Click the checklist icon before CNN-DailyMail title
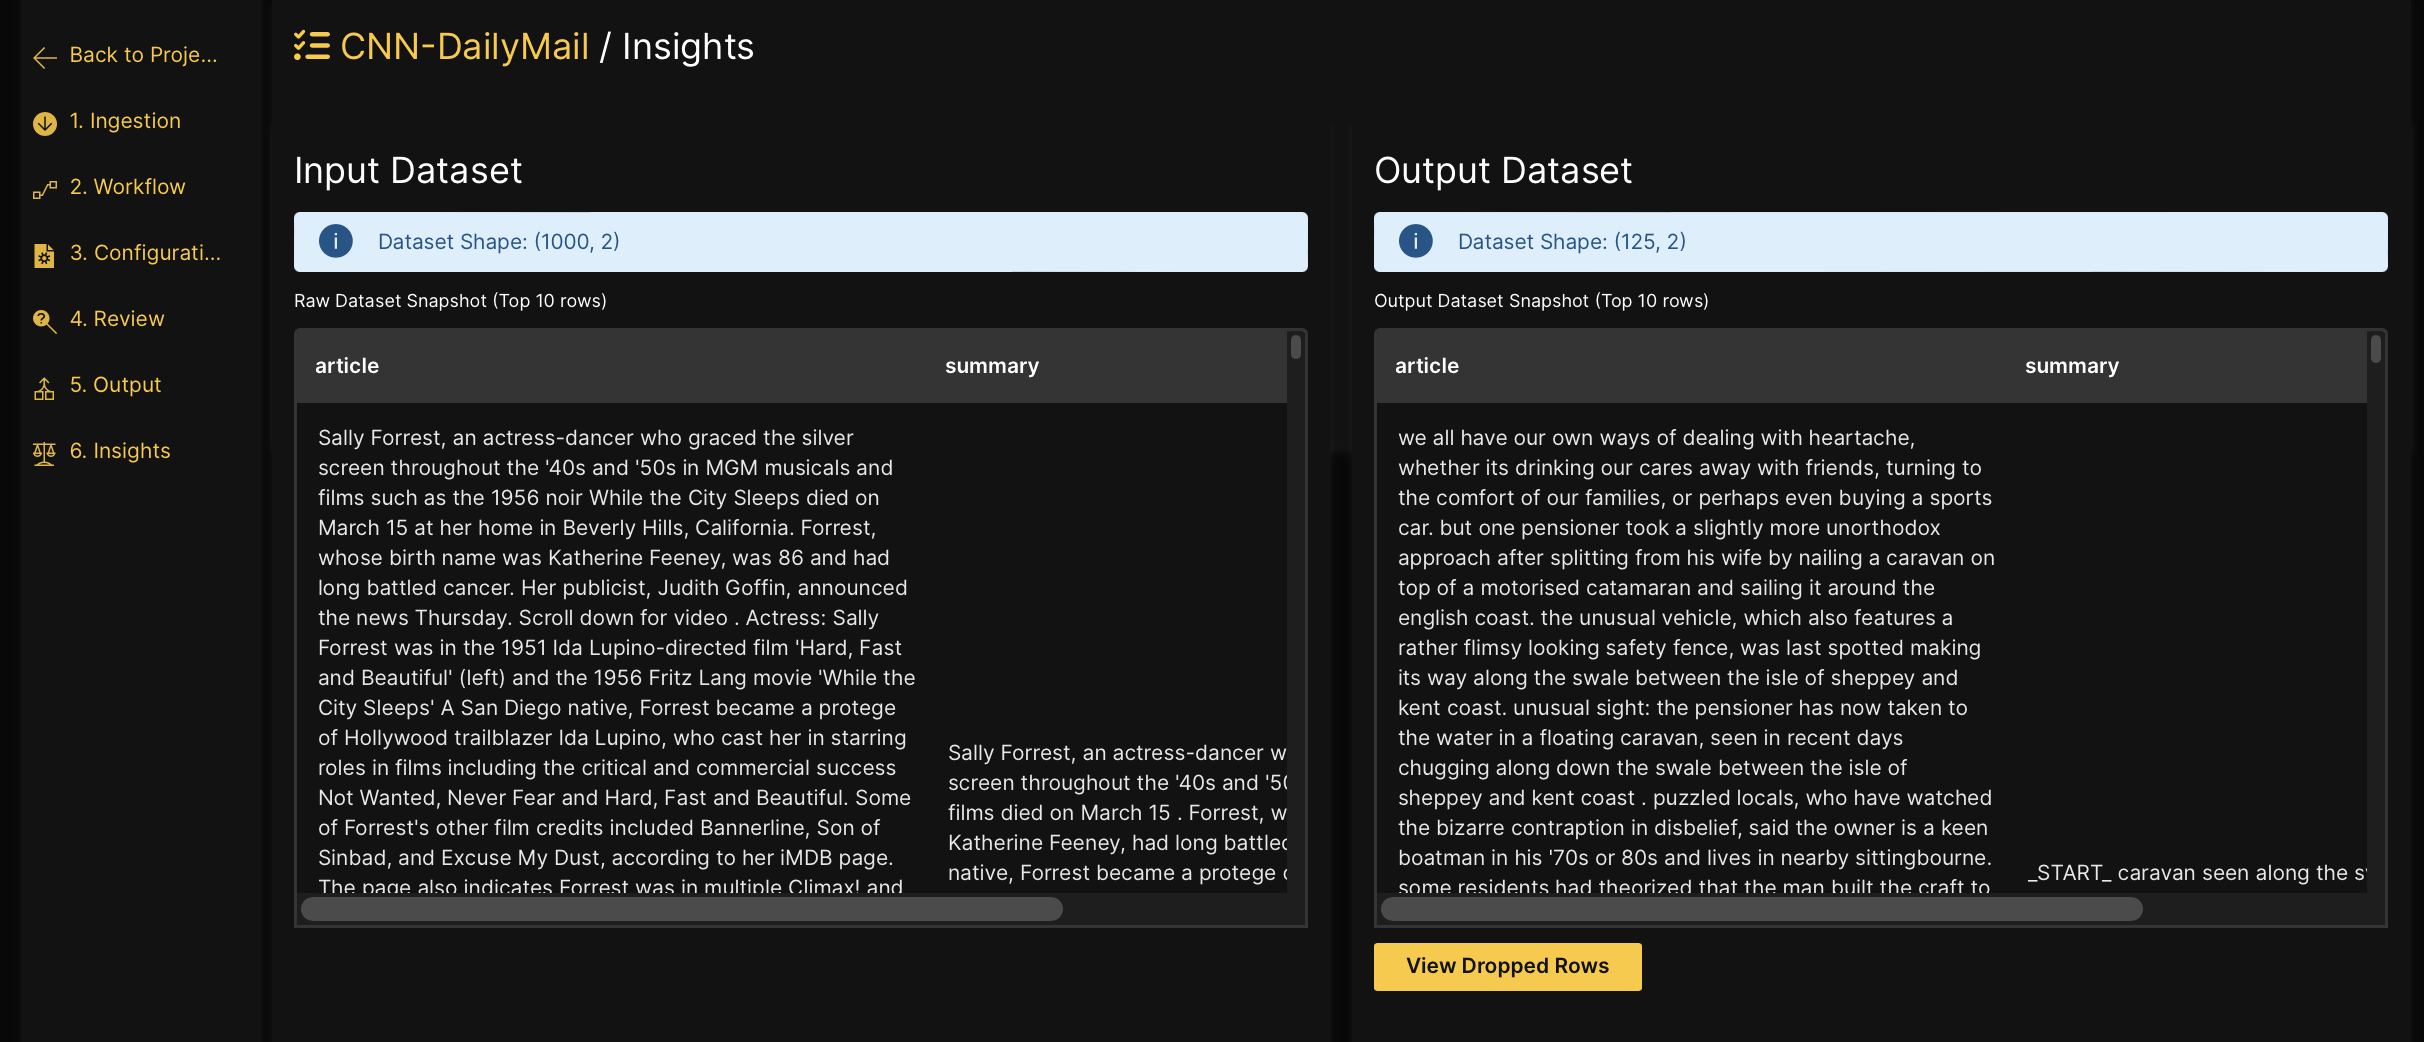 click(311, 46)
